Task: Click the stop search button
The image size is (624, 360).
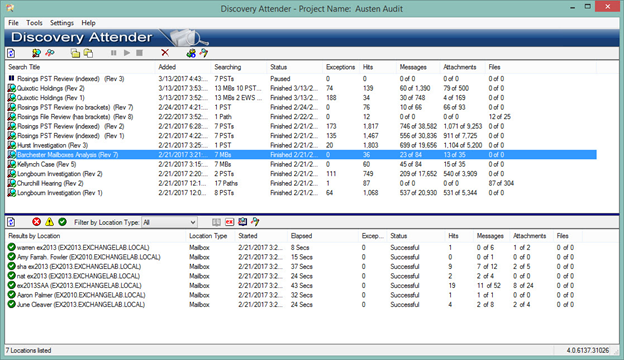Action: tap(139, 53)
